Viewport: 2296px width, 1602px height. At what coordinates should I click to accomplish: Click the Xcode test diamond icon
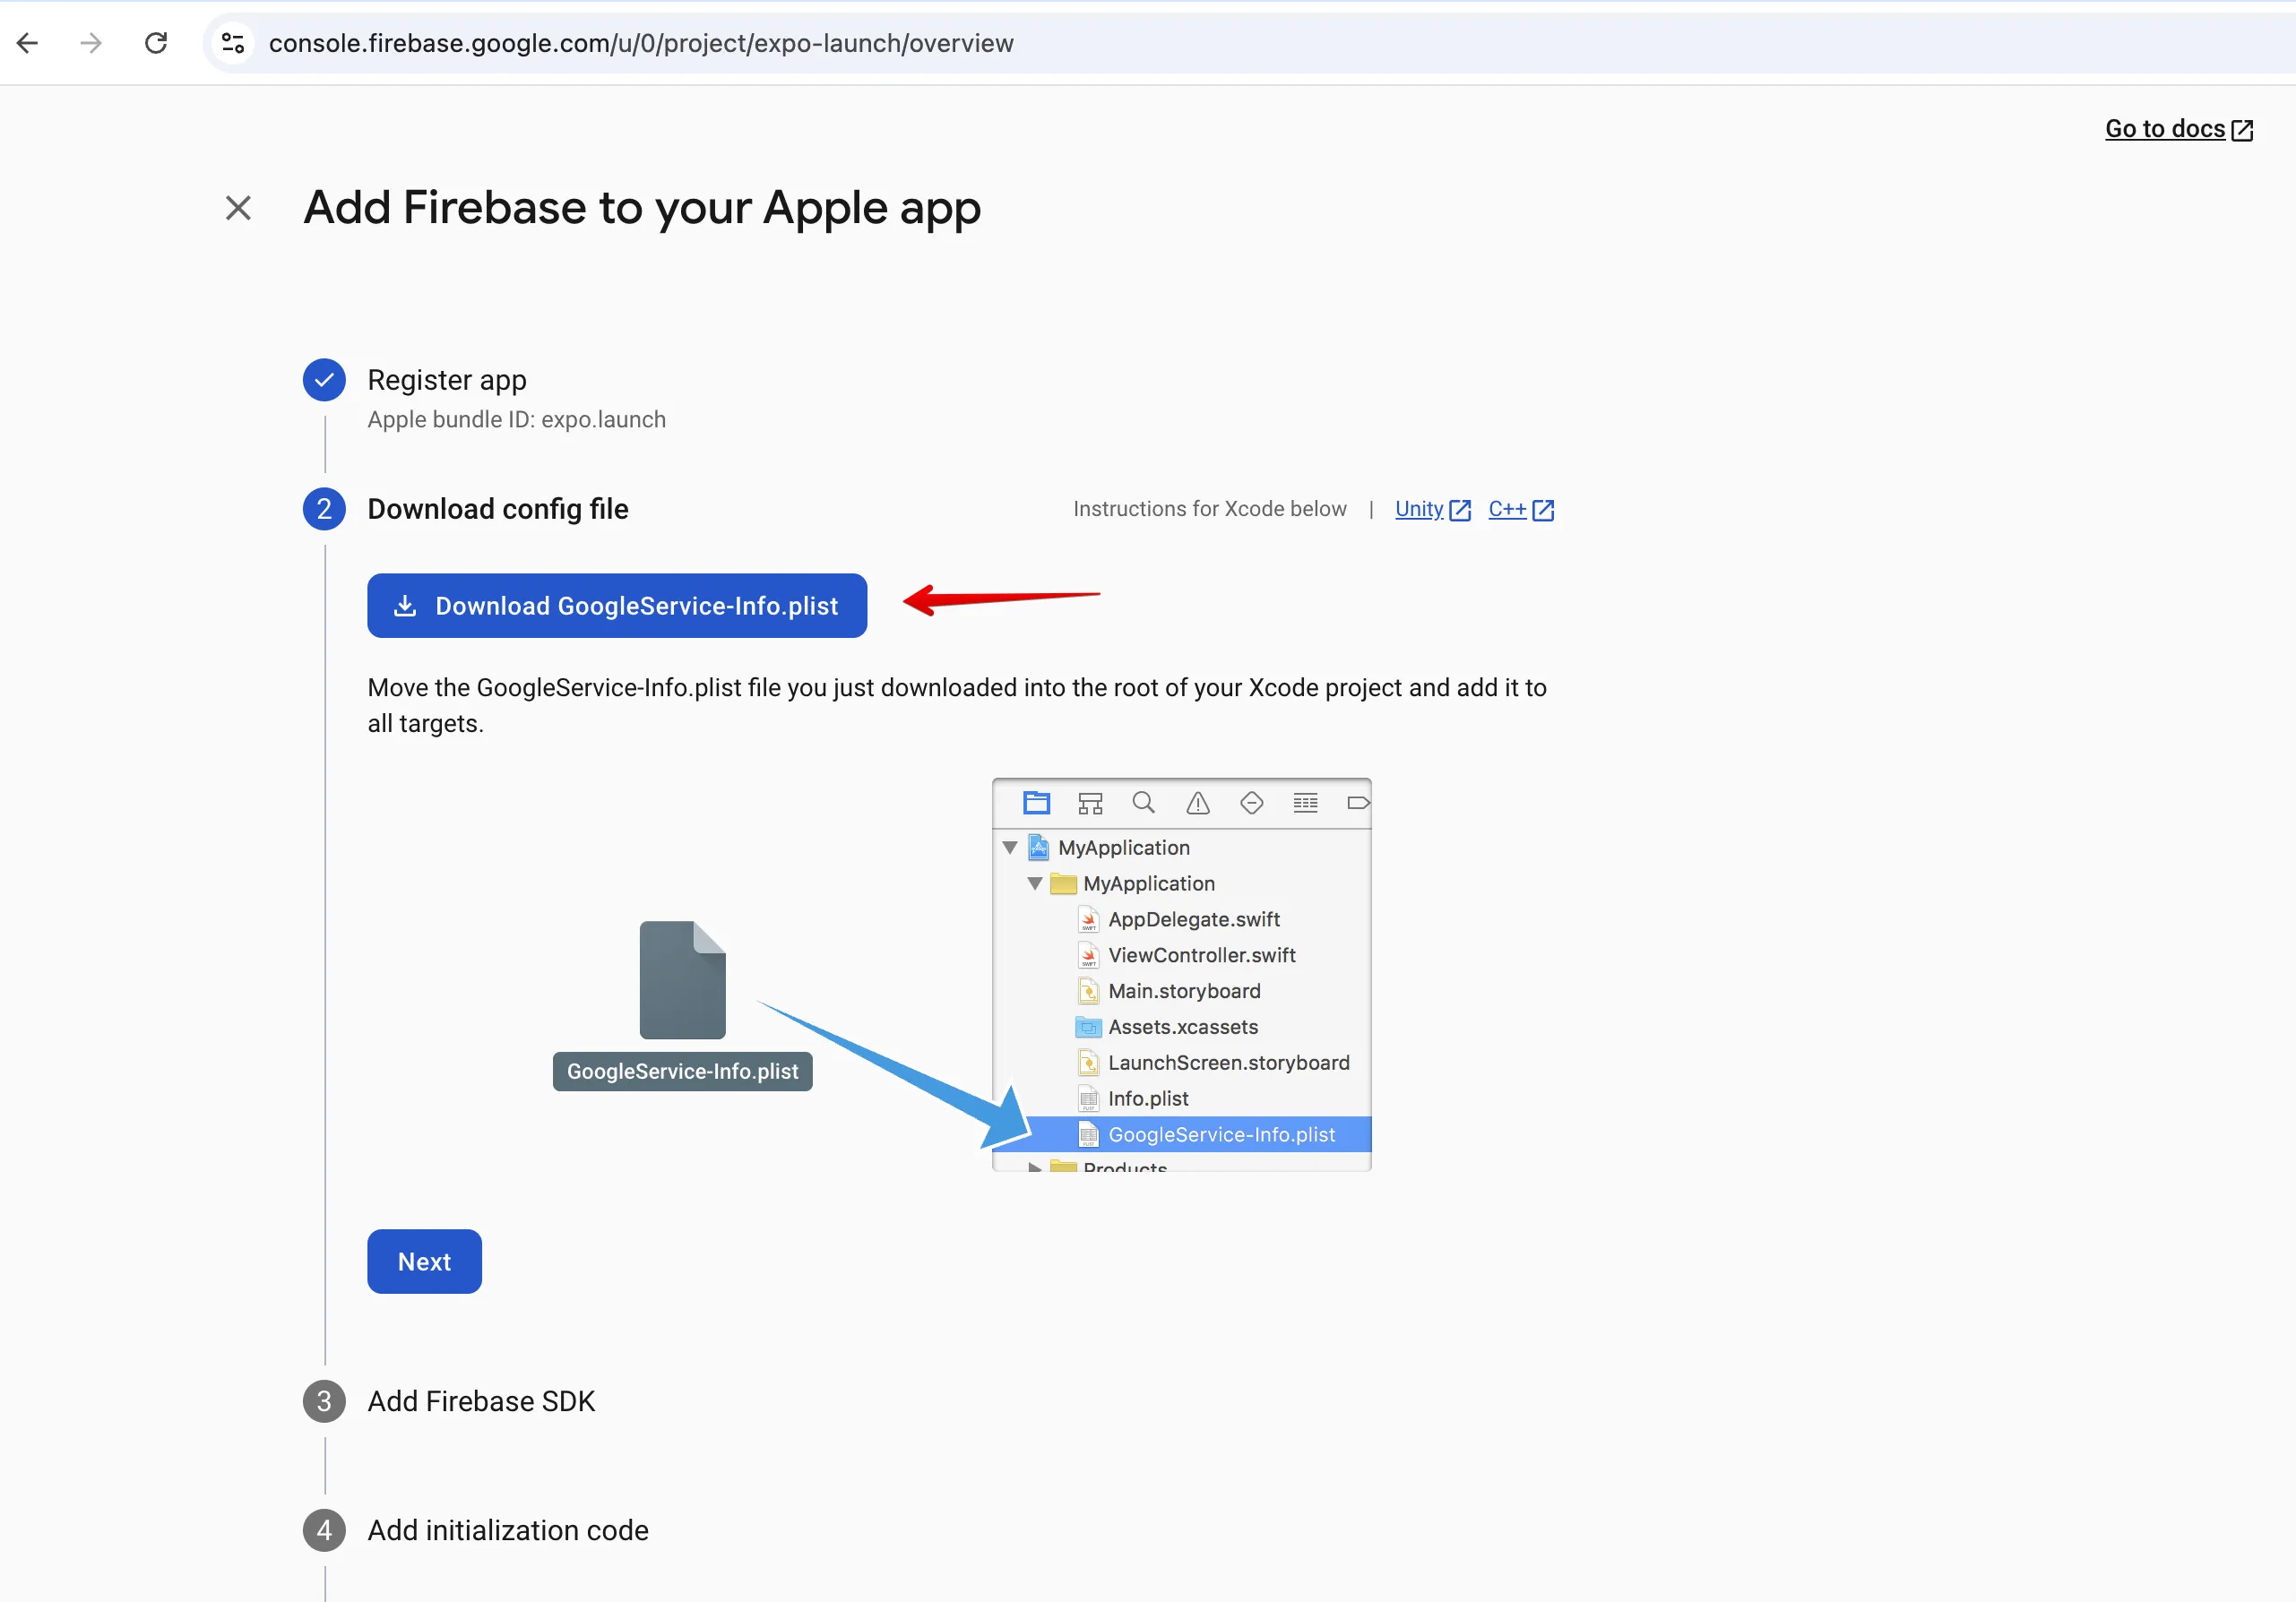[x=1252, y=803]
